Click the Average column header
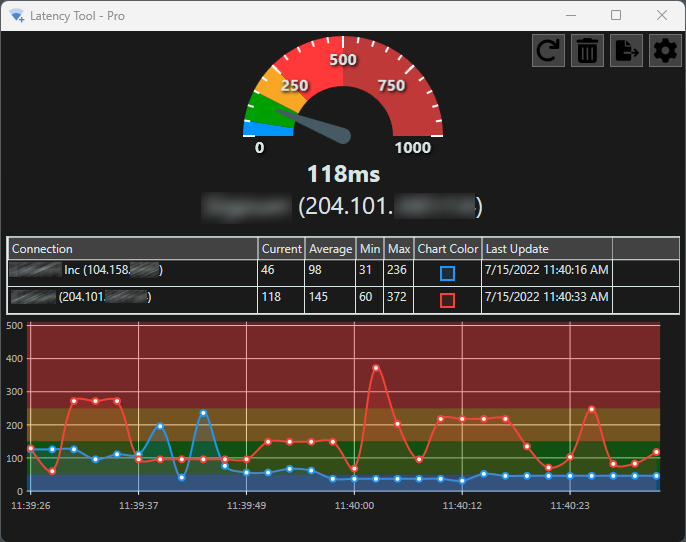The height and width of the screenshot is (542, 686). 330,249
